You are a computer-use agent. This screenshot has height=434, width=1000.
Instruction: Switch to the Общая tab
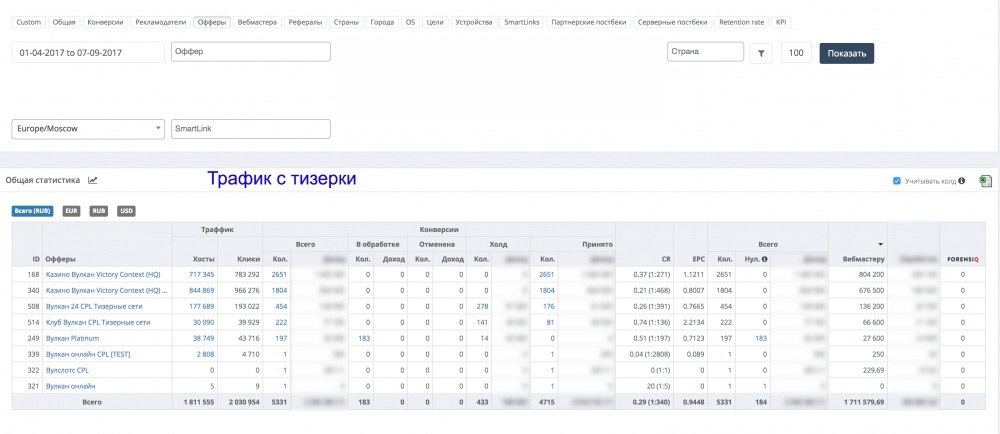64,22
